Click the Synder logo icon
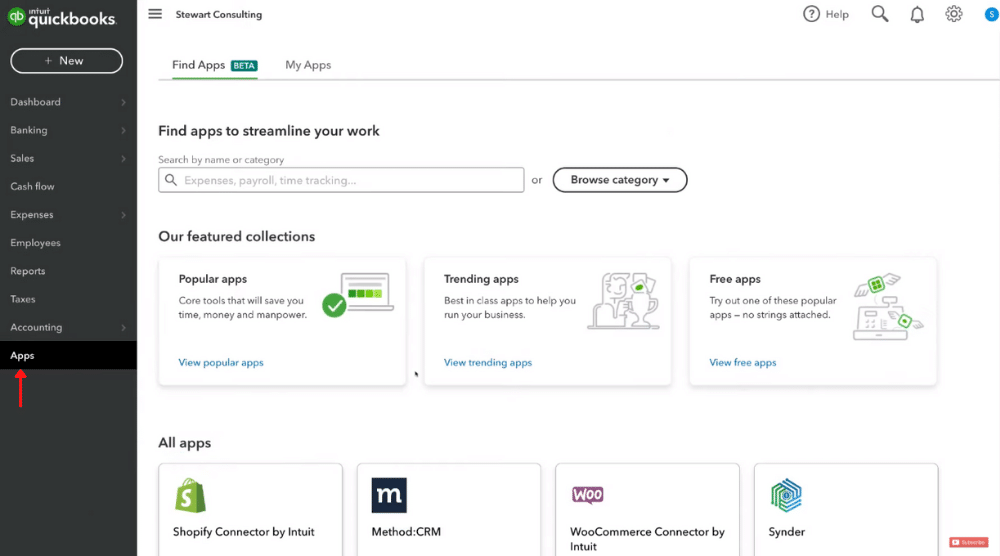 786,495
